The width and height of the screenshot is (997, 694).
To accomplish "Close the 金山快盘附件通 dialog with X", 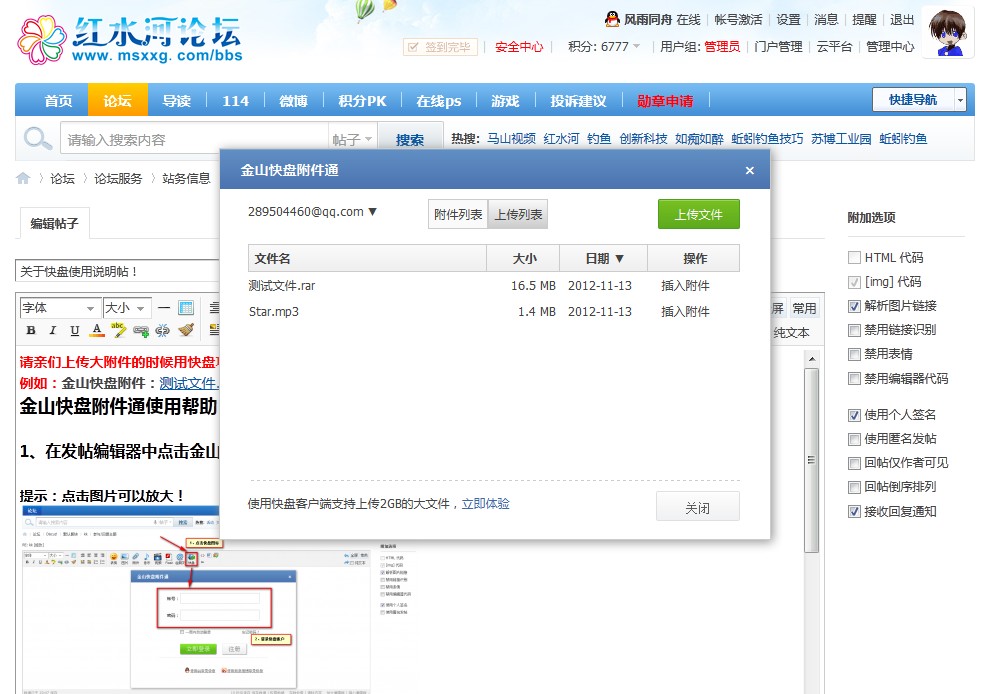I will (x=750, y=170).
